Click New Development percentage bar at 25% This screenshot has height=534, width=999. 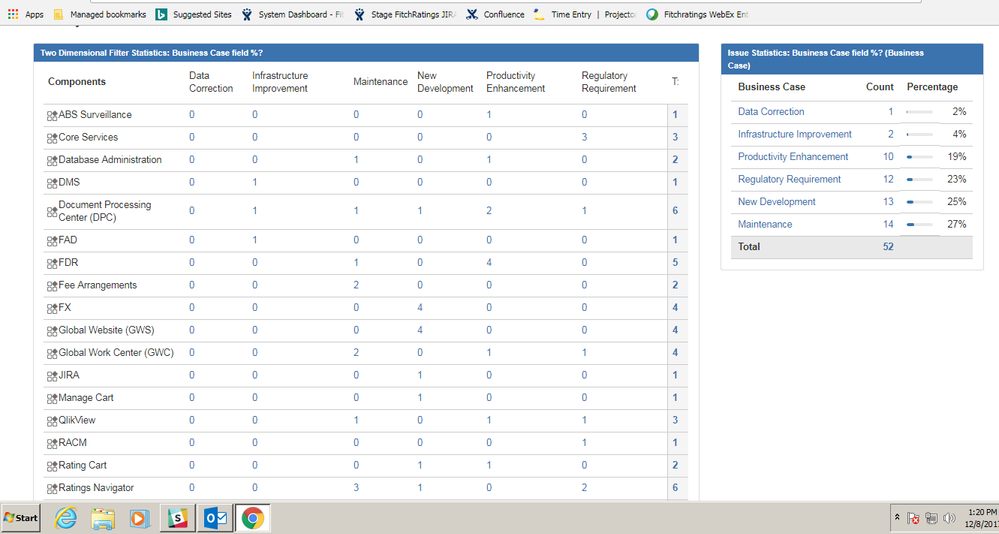click(x=919, y=202)
